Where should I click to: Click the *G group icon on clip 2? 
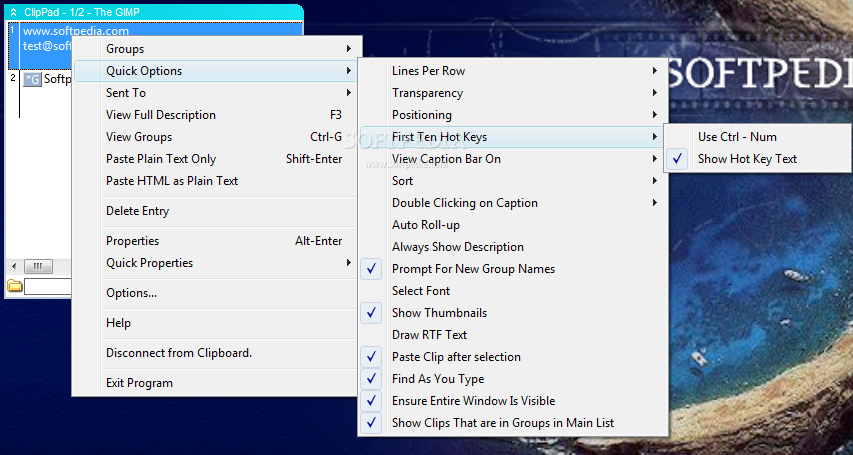point(32,79)
